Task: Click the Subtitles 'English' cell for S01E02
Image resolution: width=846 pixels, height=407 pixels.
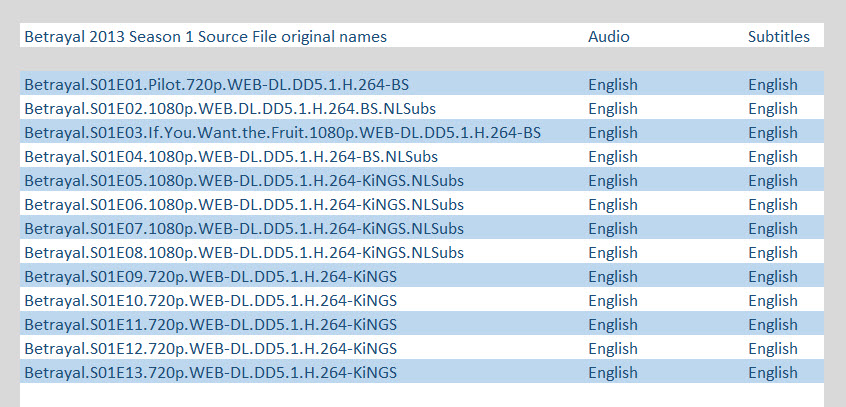Action: click(773, 110)
